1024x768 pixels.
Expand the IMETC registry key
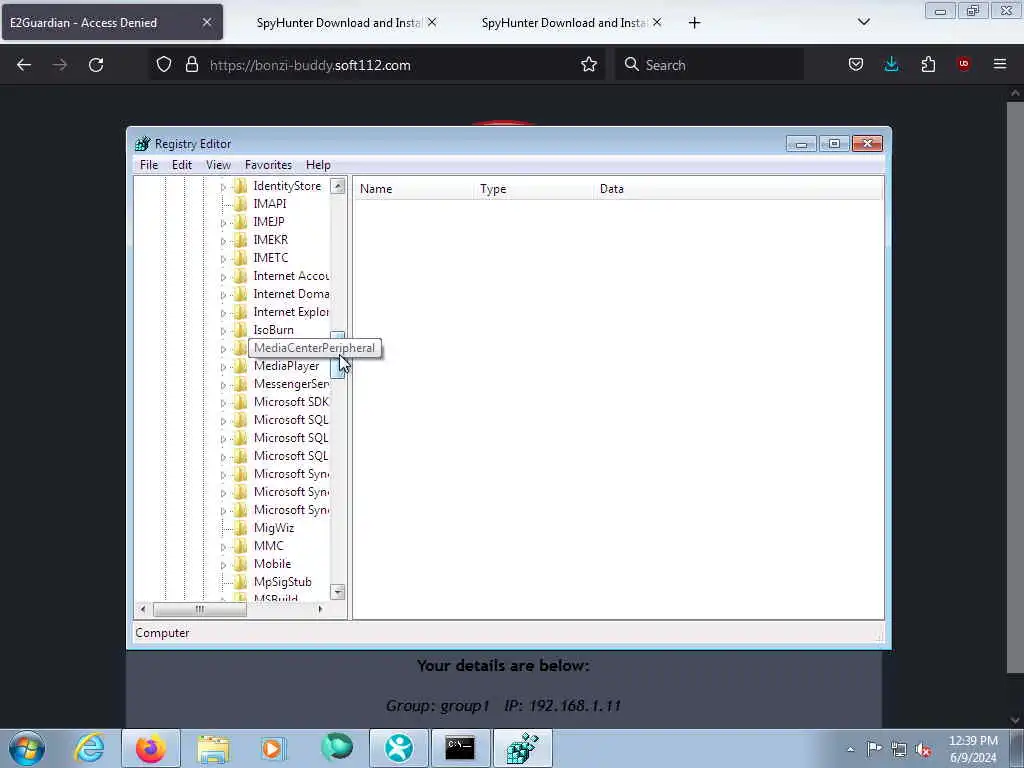(x=223, y=259)
